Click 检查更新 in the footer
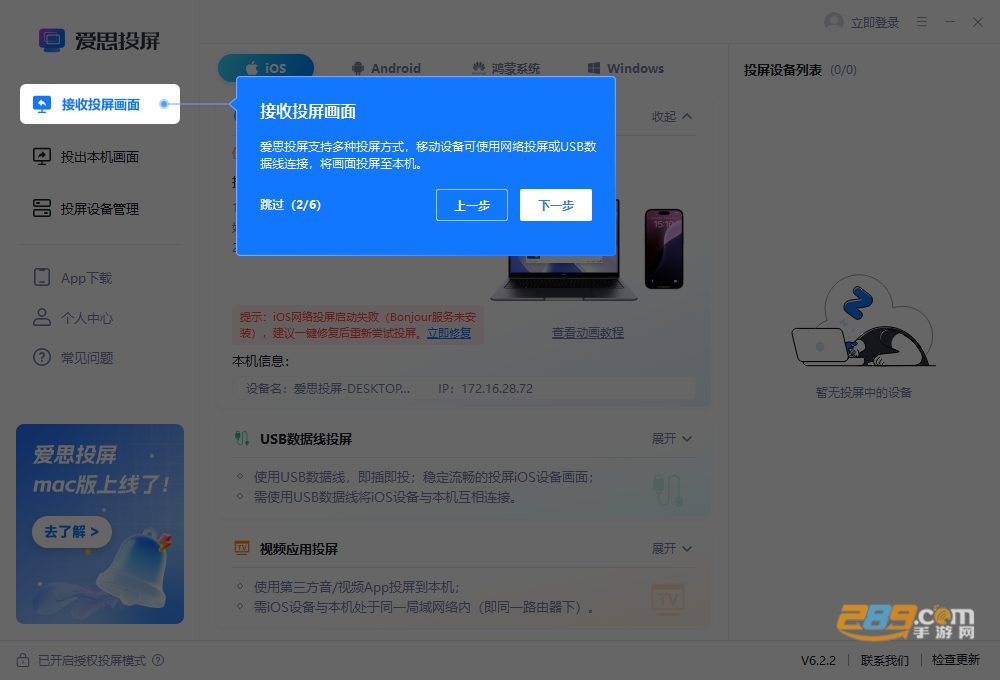 [955, 660]
